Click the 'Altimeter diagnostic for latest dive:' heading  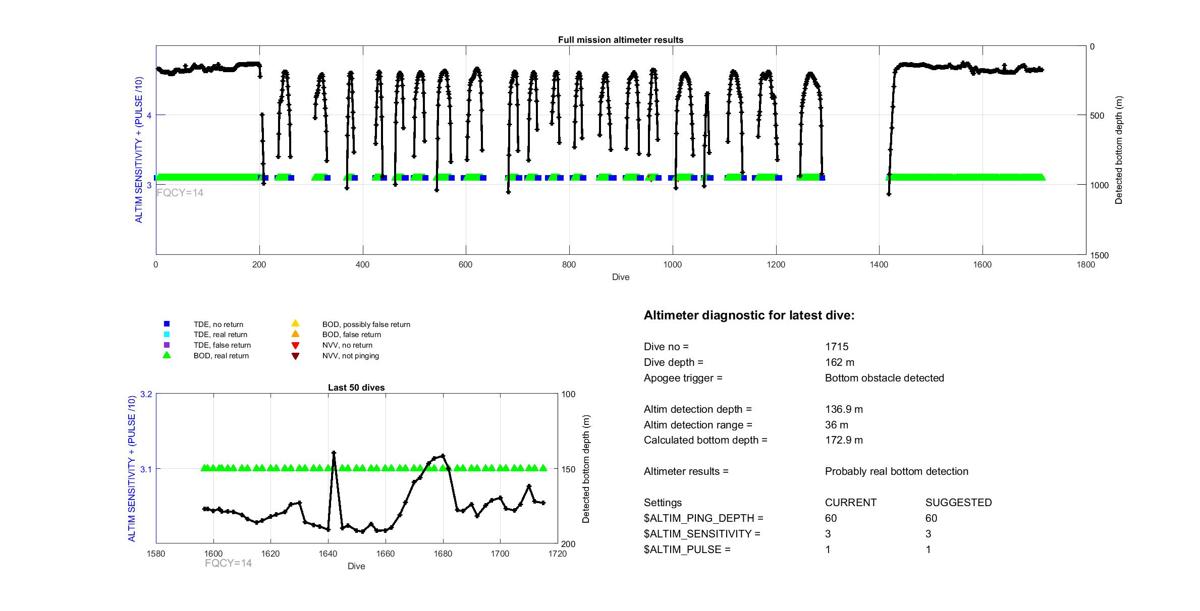click(749, 316)
